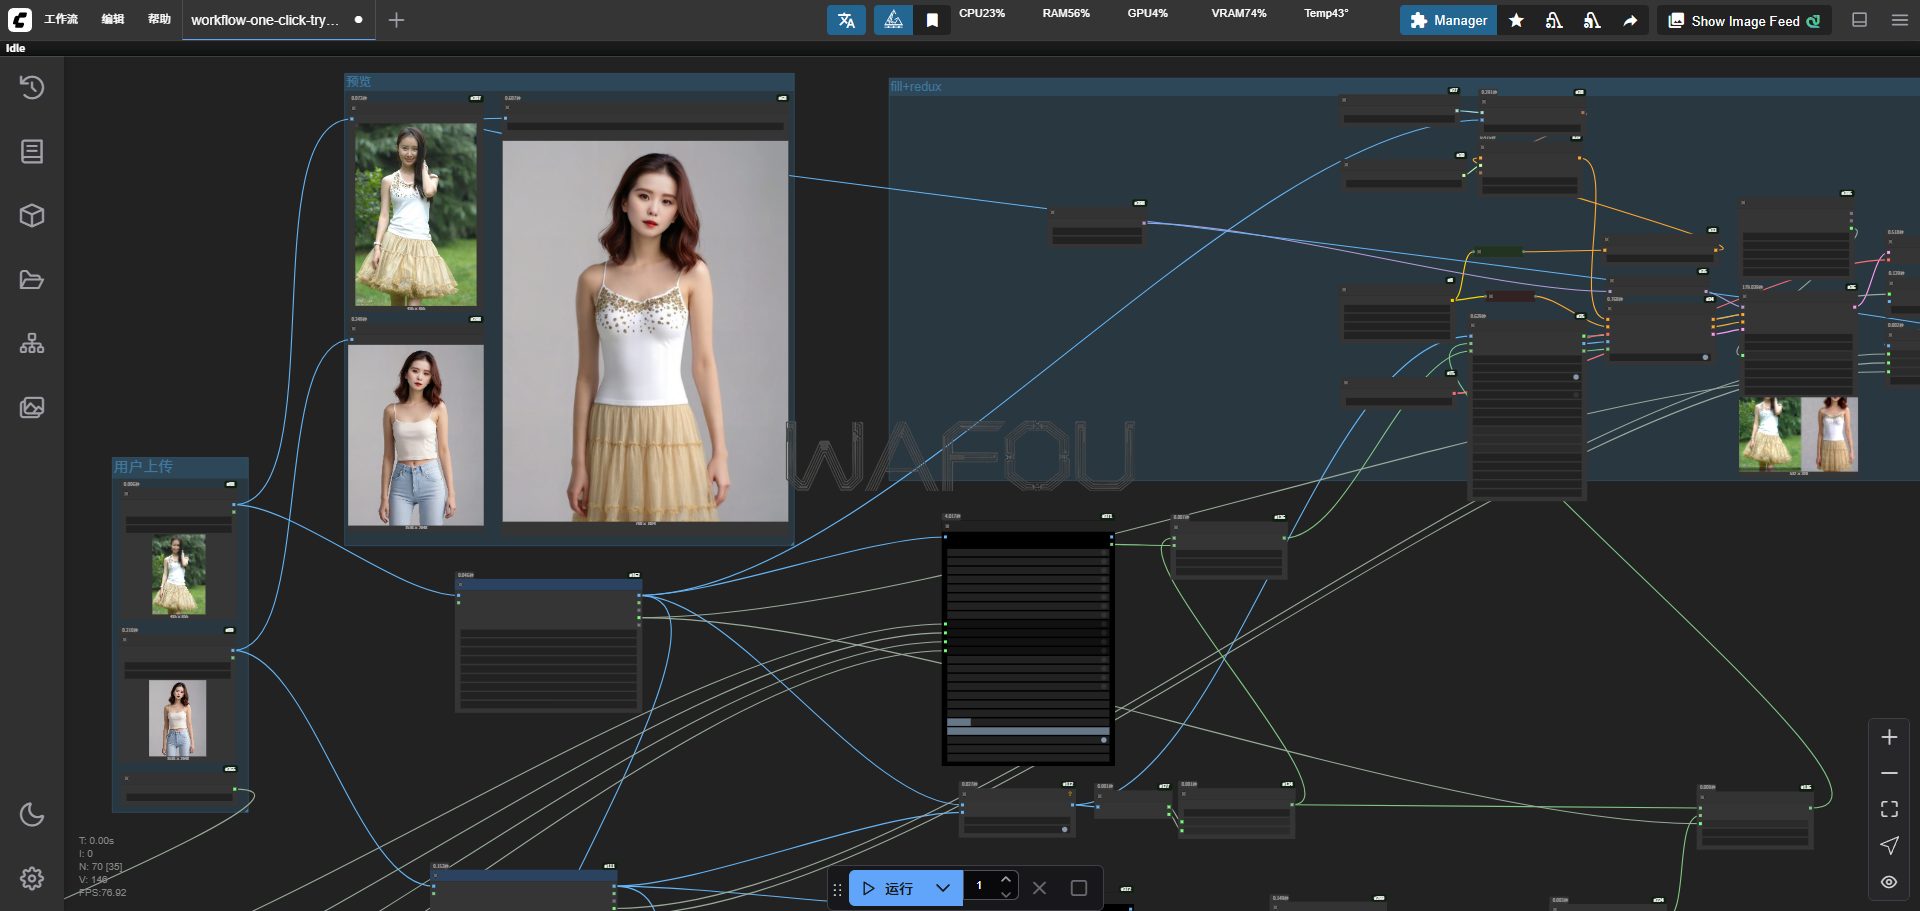
Task: Click the star icon beside Manager
Action: click(x=1516, y=20)
